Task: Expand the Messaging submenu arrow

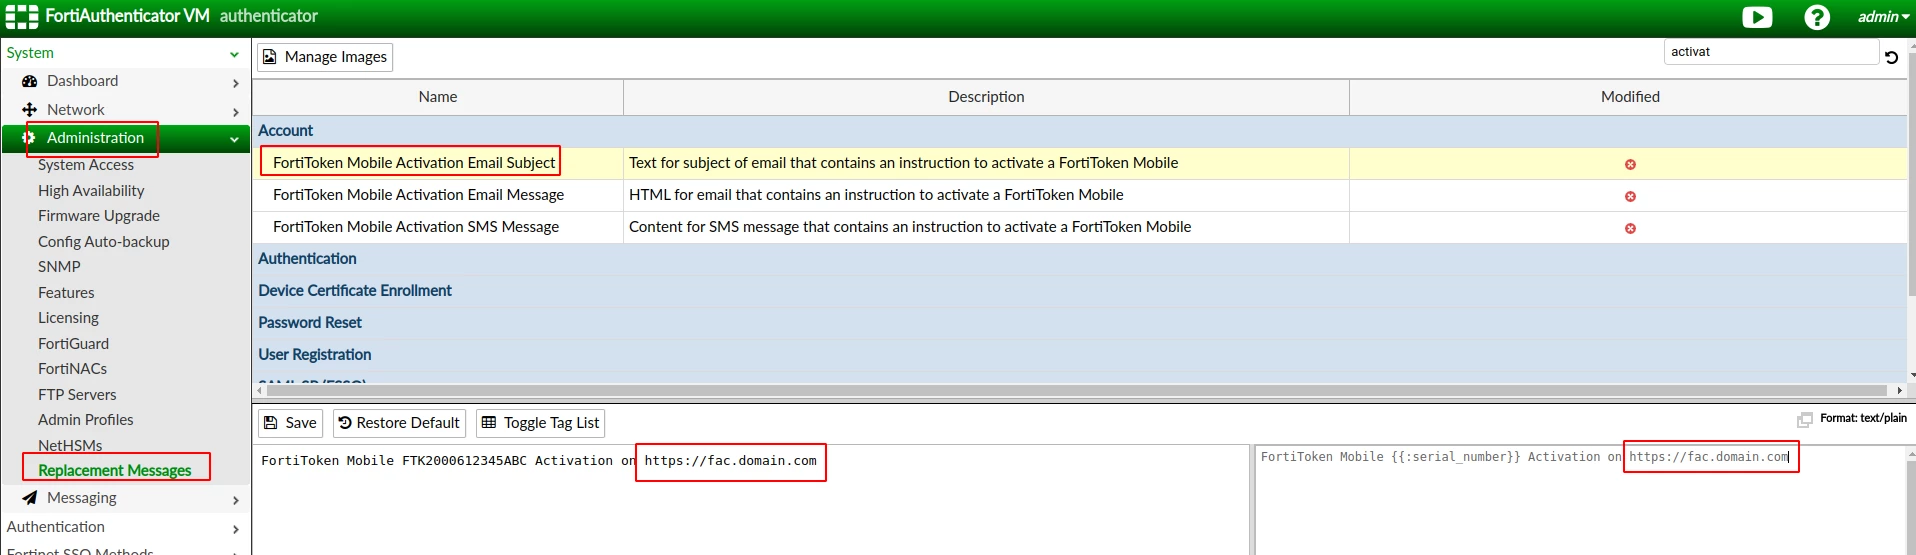Action: coord(236,500)
